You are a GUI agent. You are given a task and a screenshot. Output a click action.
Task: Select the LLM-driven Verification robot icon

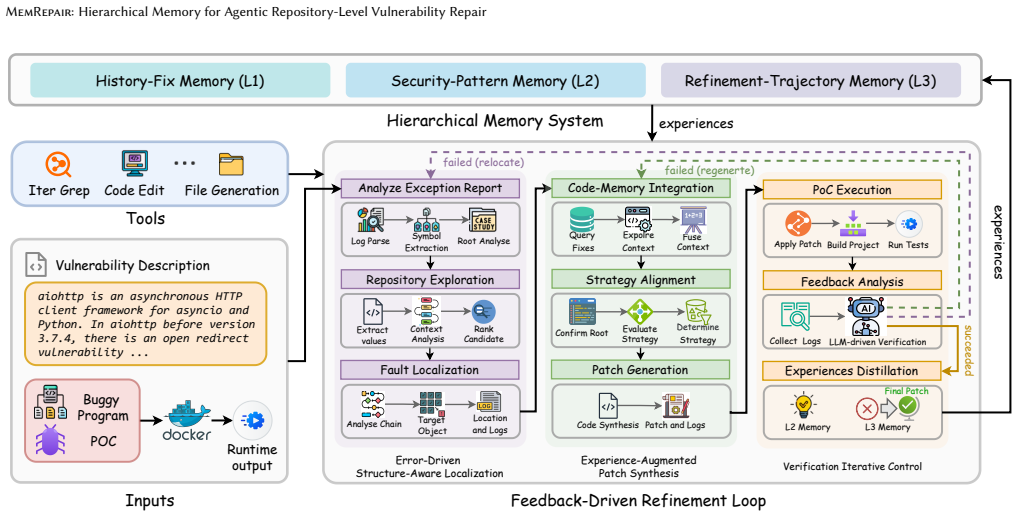pos(867,316)
